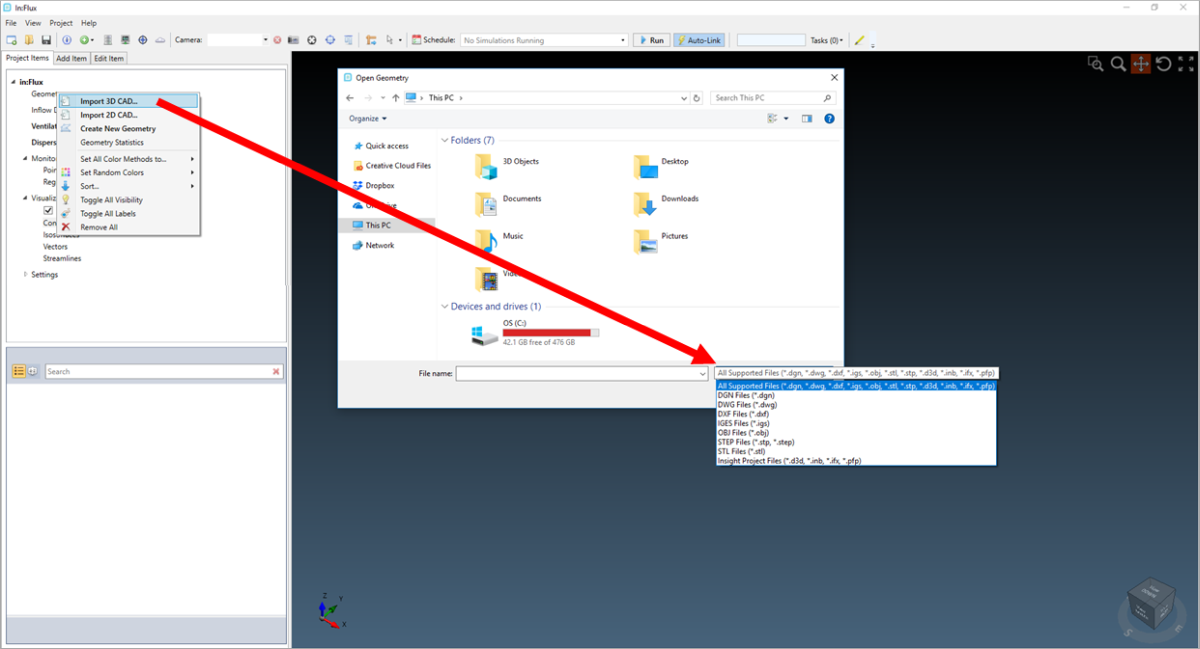This screenshot has width=1200, height=649.
Task: Expand the Settings tree node
Action: [x=25, y=274]
